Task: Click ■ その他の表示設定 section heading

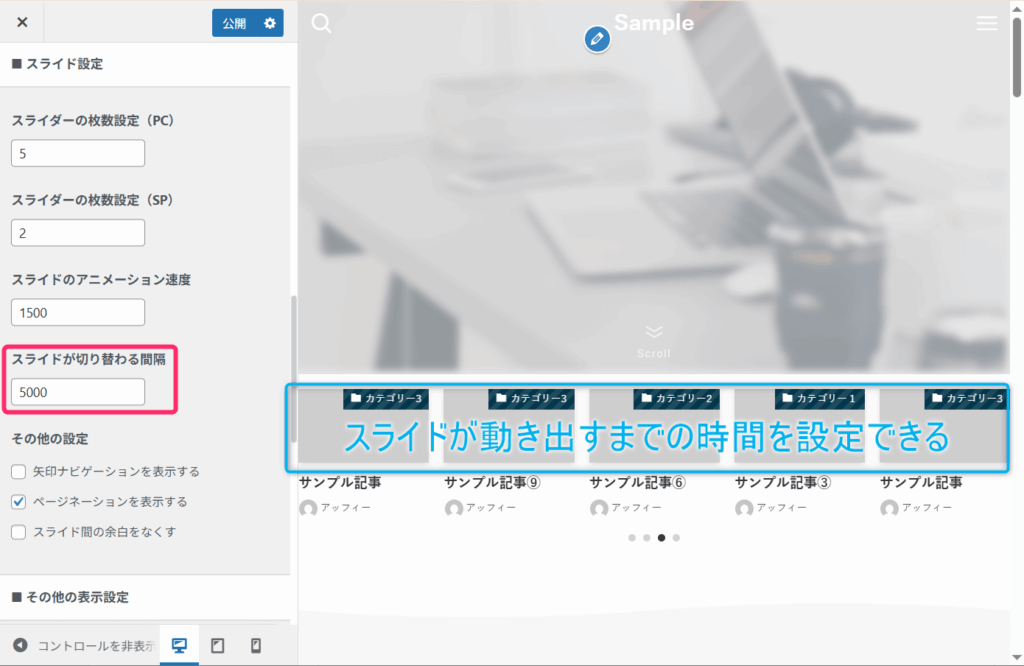Action: (x=71, y=597)
